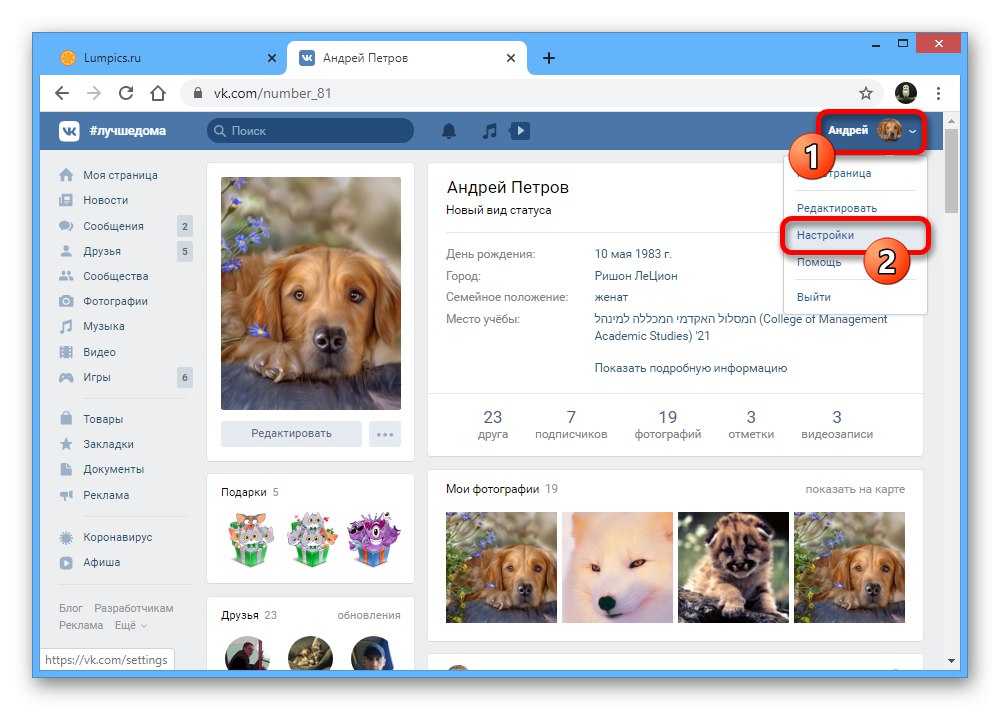Open the 19 фотографий counter
Image resolution: width=1000 pixels, height=710 pixels.
(668, 425)
